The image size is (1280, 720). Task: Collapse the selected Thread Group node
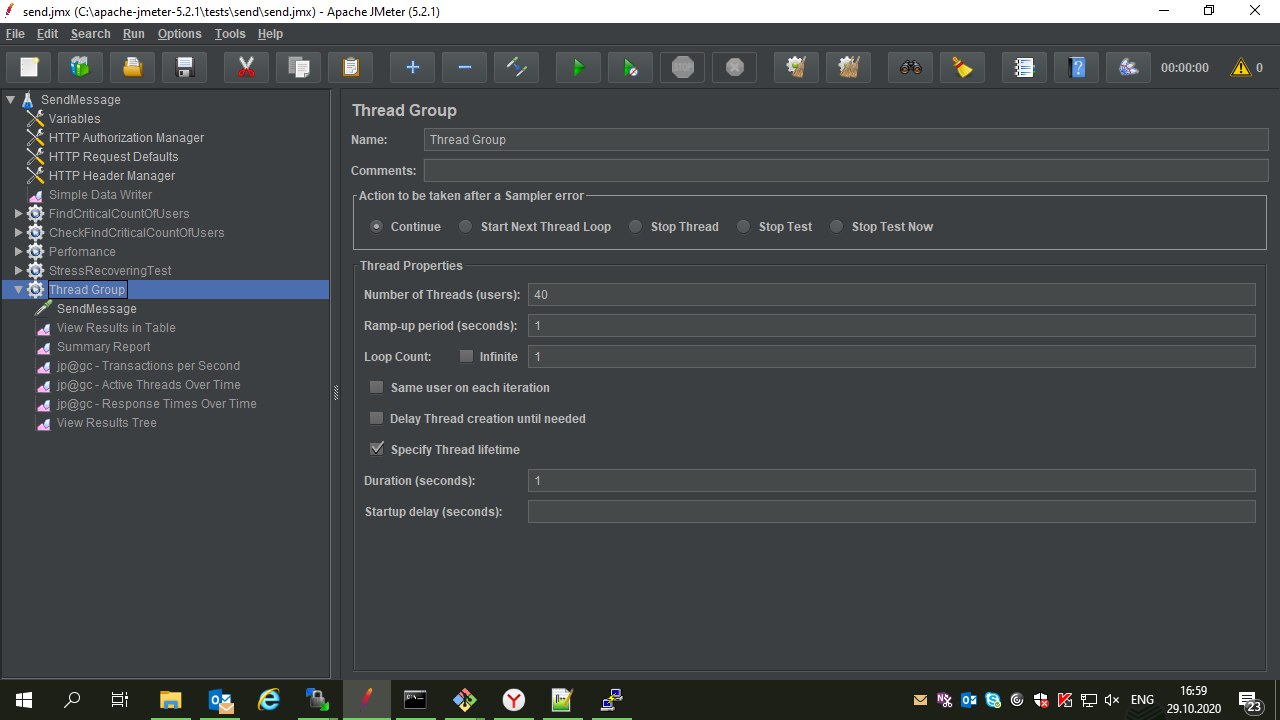[18, 290]
